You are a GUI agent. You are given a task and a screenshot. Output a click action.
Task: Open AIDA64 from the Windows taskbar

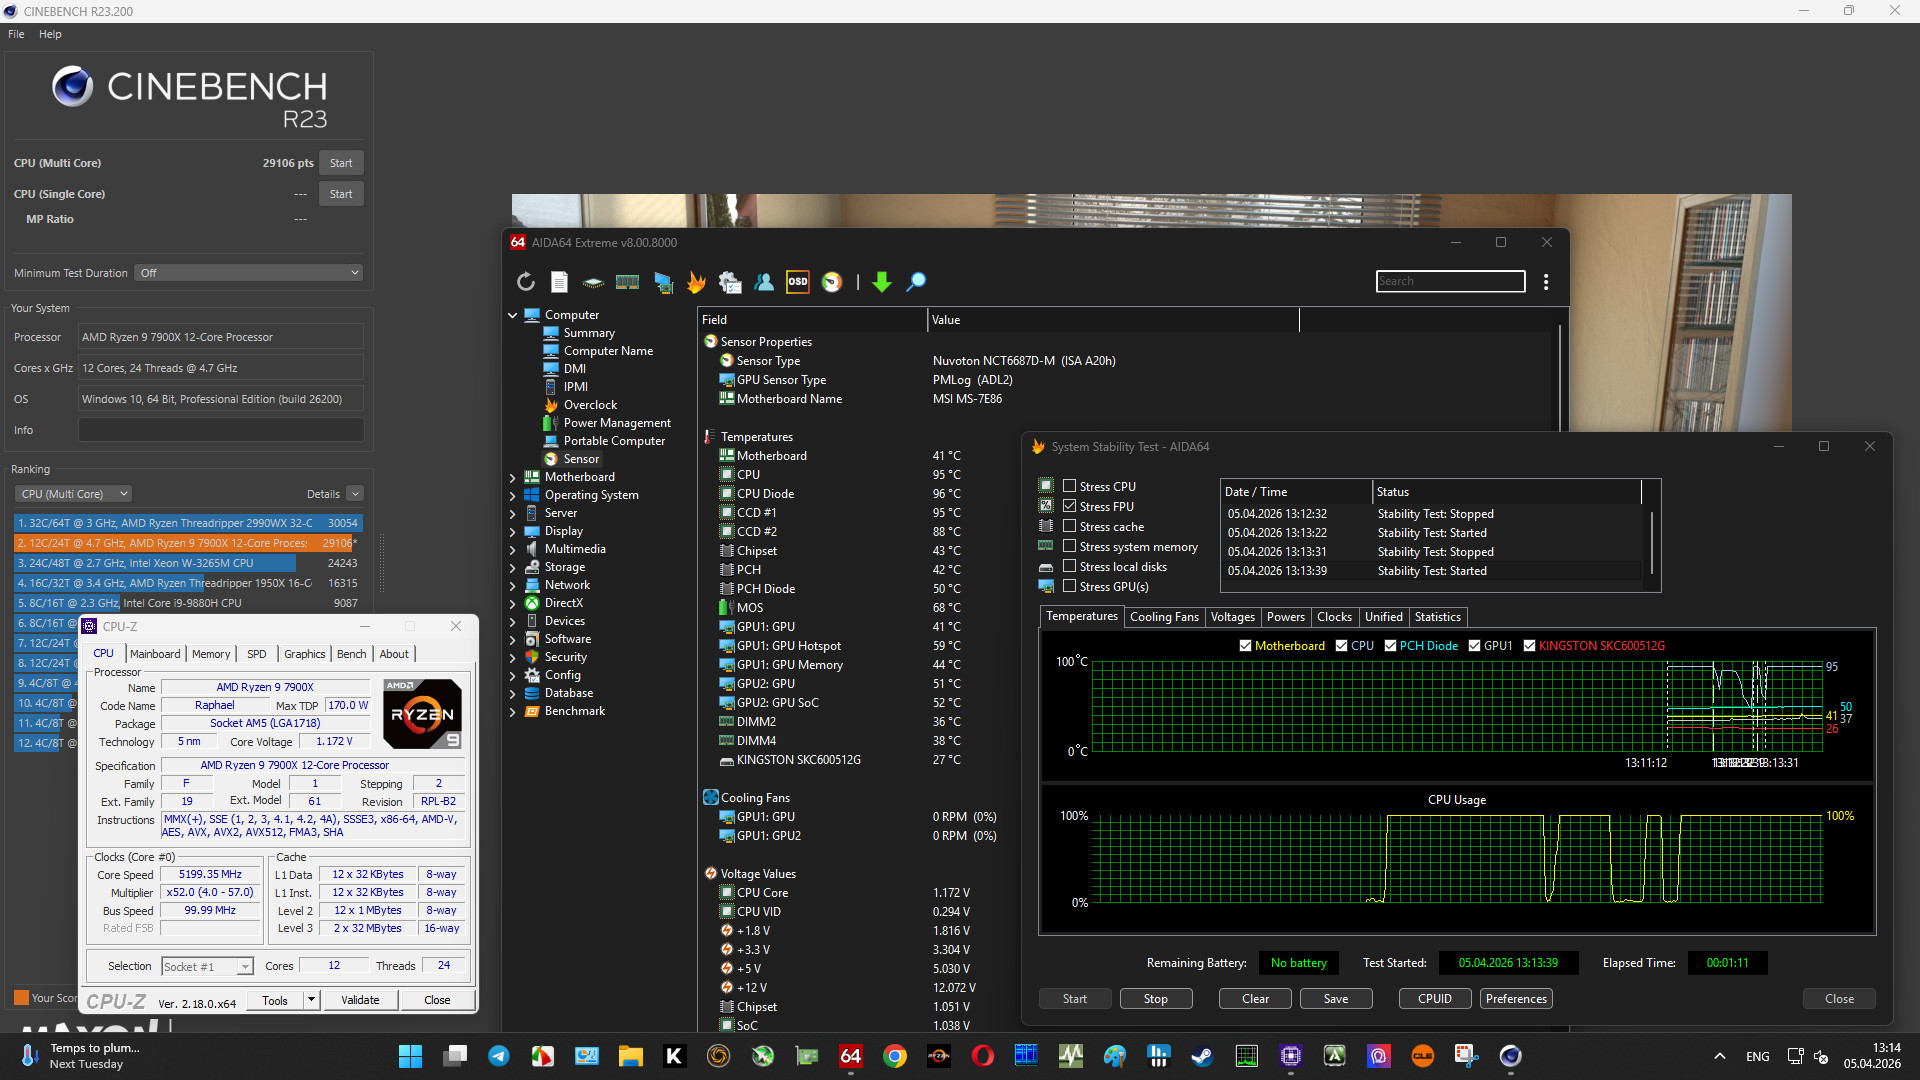[x=850, y=1056]
